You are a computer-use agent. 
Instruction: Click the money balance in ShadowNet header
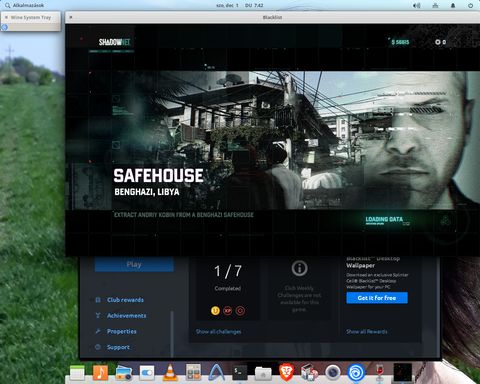pyautogui.click(x=400, y=42)
